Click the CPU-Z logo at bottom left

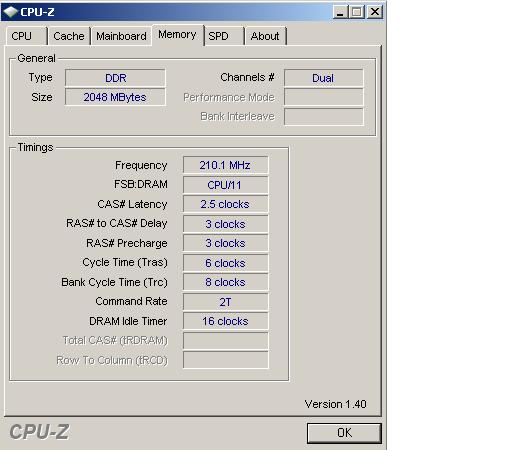[x=39, y=432]
